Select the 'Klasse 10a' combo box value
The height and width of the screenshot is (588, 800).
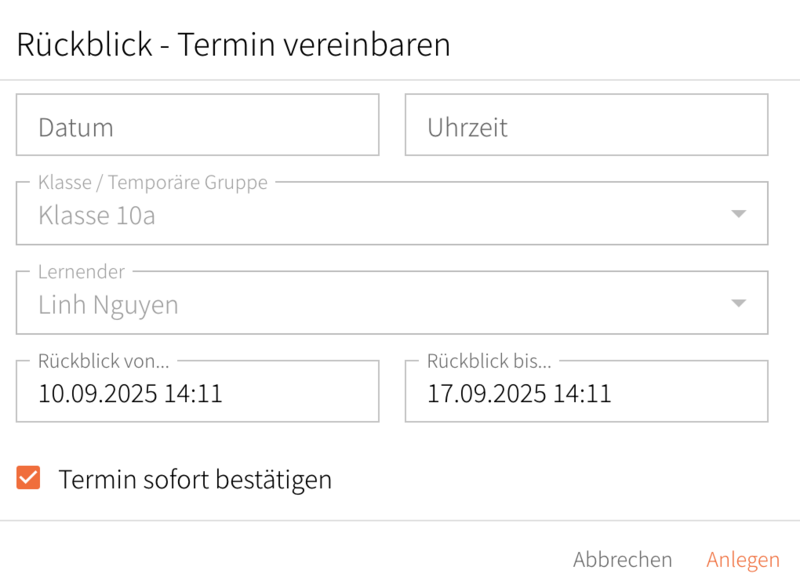coord(97,215)
